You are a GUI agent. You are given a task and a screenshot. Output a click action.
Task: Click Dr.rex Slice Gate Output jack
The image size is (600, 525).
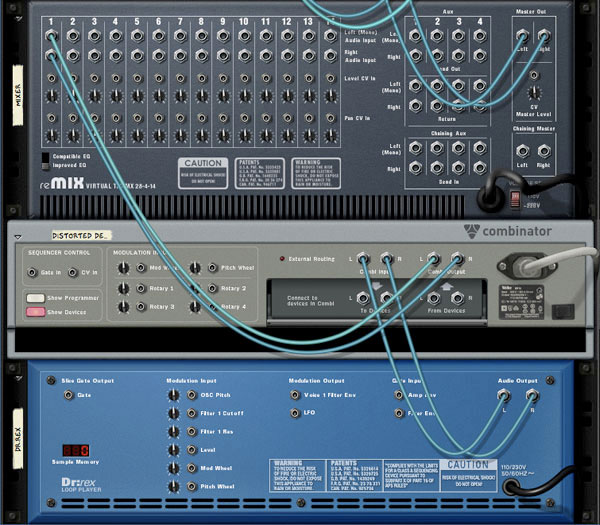point(68,395)
